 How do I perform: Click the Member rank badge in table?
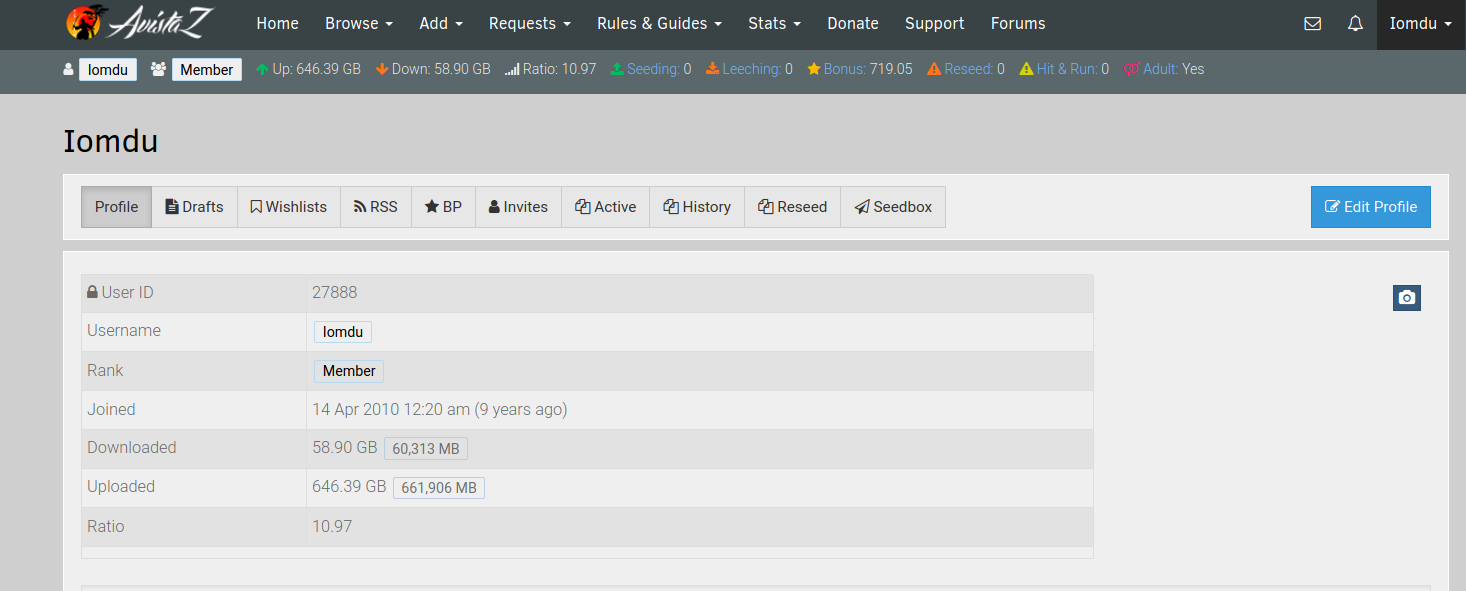tap(349, 371)
